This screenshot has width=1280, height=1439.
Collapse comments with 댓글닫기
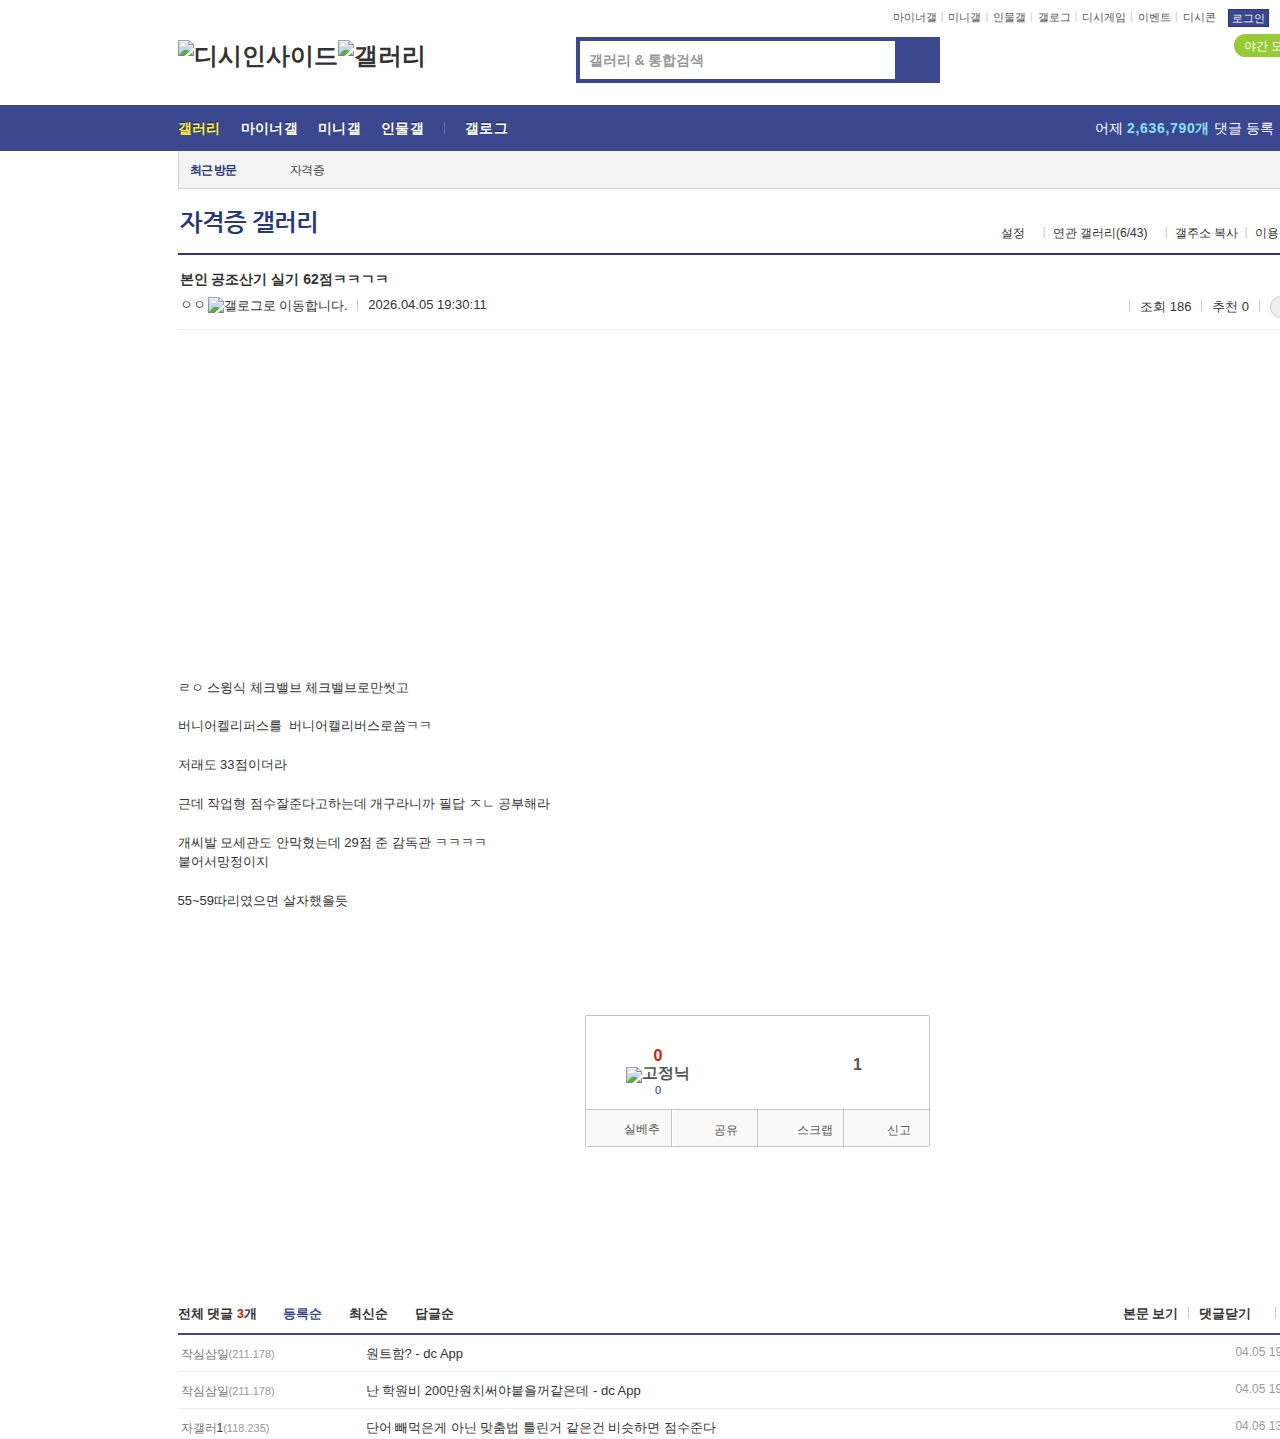[x=1224, y=1314]
